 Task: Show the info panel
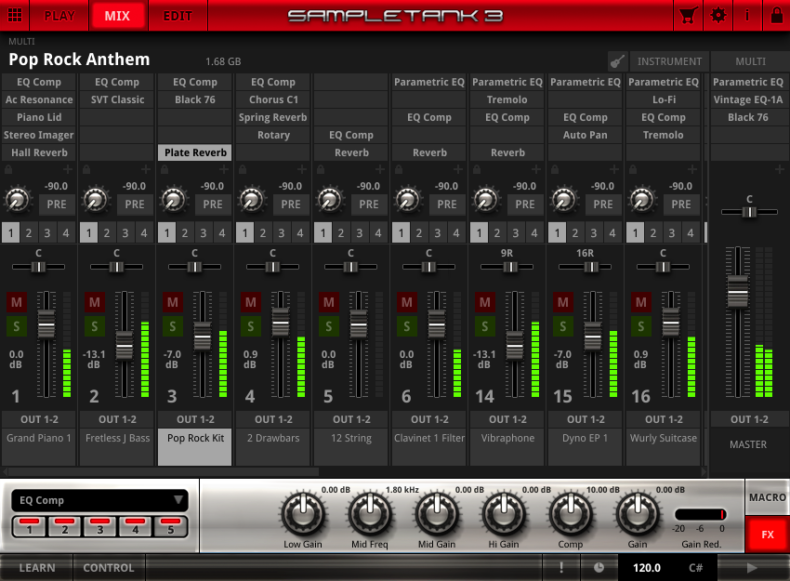pos(747,15)
